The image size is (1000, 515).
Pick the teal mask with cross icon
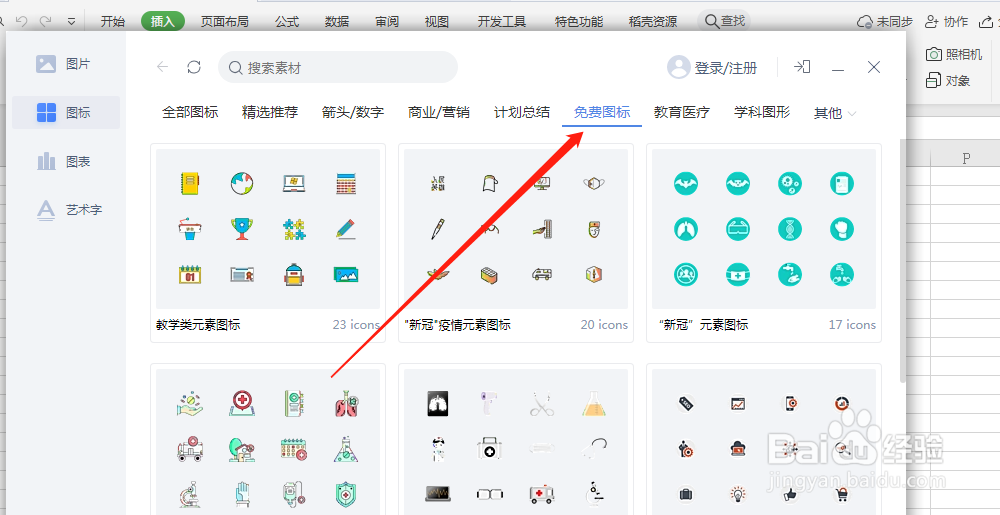[x=738, y=274]
